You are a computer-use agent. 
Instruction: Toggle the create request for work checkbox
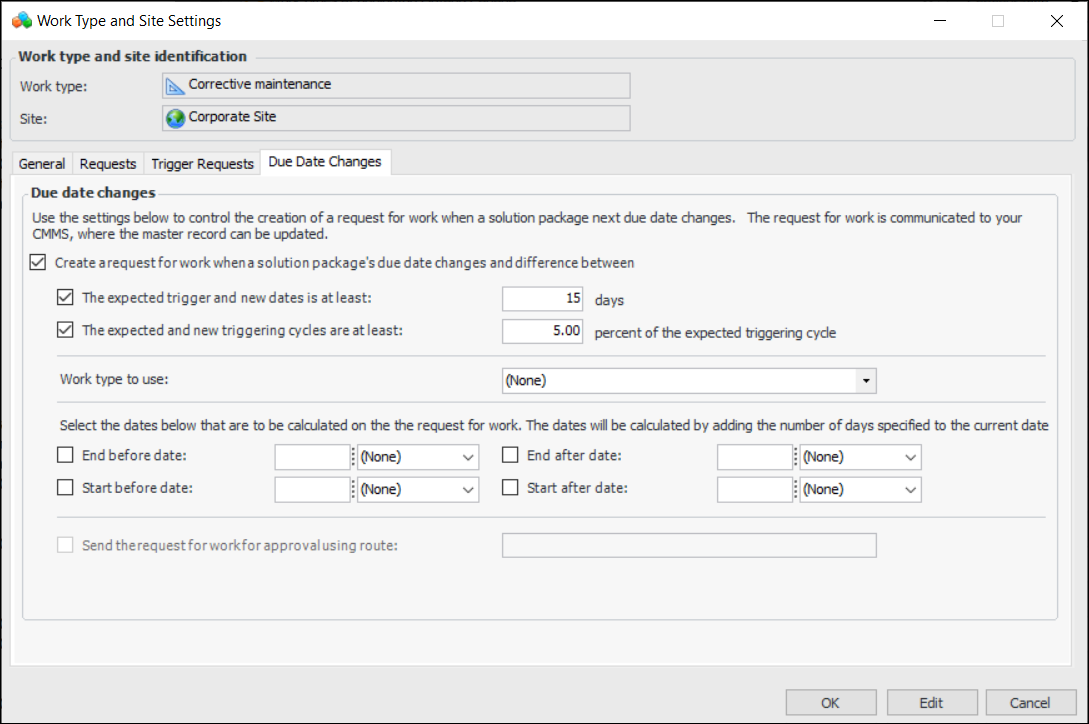(38, 263)
